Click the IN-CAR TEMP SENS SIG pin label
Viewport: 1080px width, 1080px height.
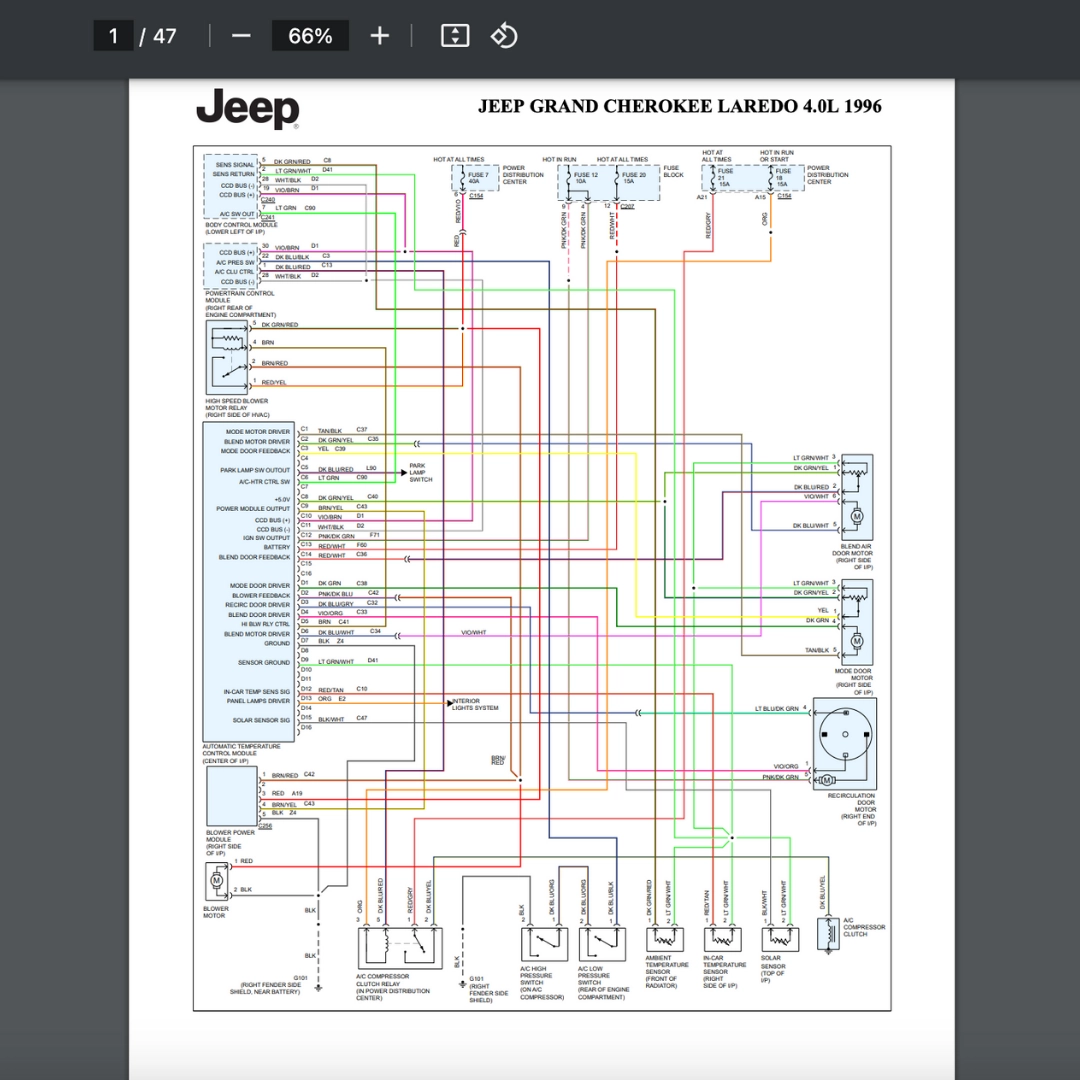tap(256, 692)
